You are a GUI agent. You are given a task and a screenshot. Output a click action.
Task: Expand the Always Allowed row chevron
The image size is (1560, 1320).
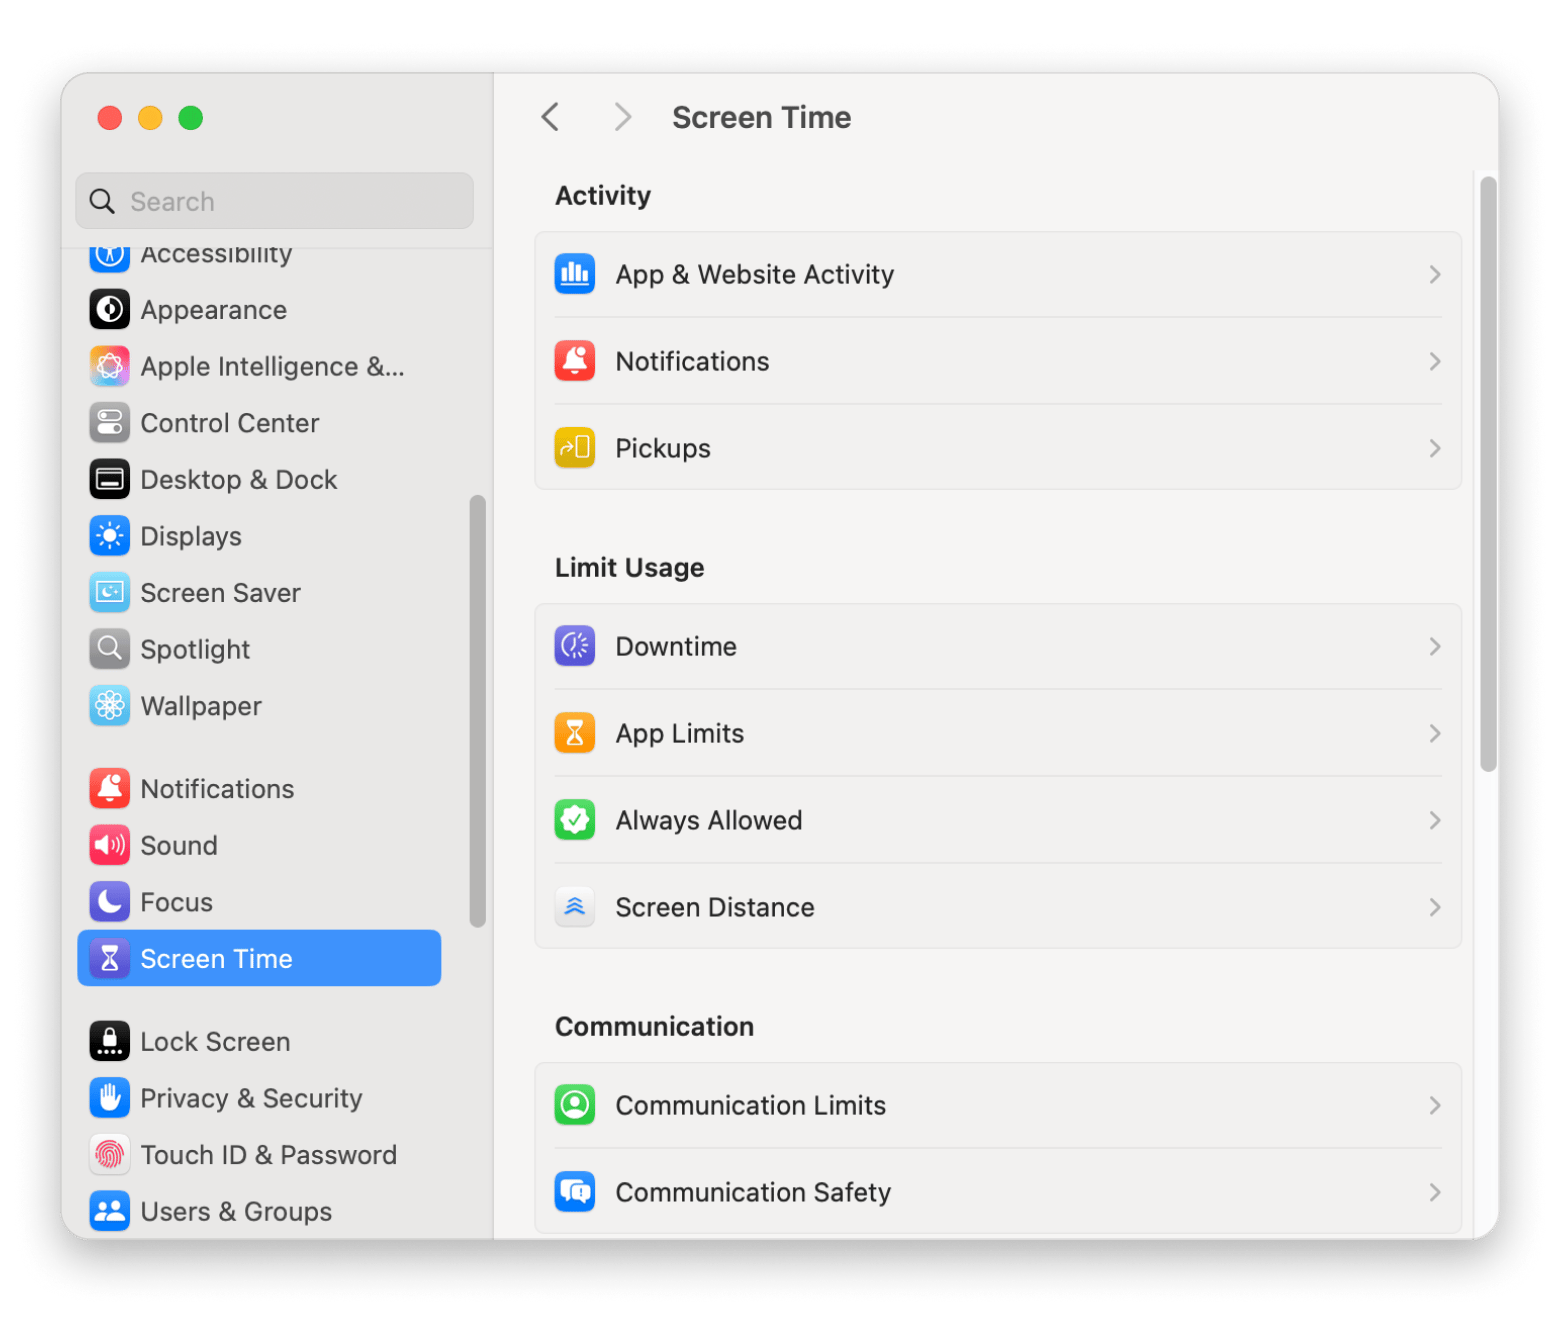pyautogui.click(x=1435, y=820)
